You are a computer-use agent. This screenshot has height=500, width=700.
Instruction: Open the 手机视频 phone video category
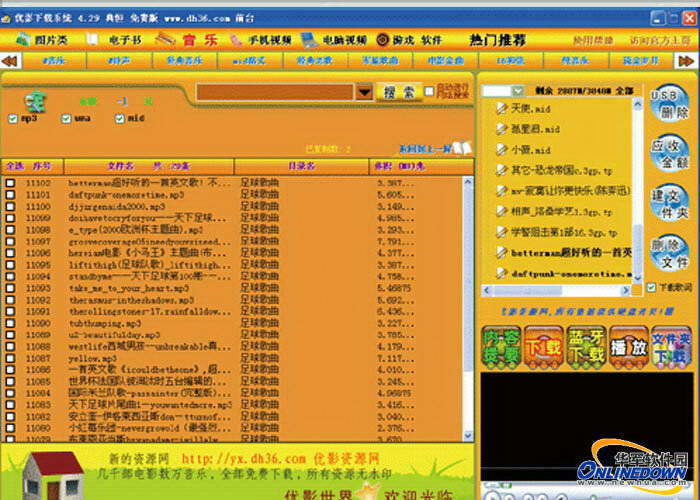pos(261,40)
